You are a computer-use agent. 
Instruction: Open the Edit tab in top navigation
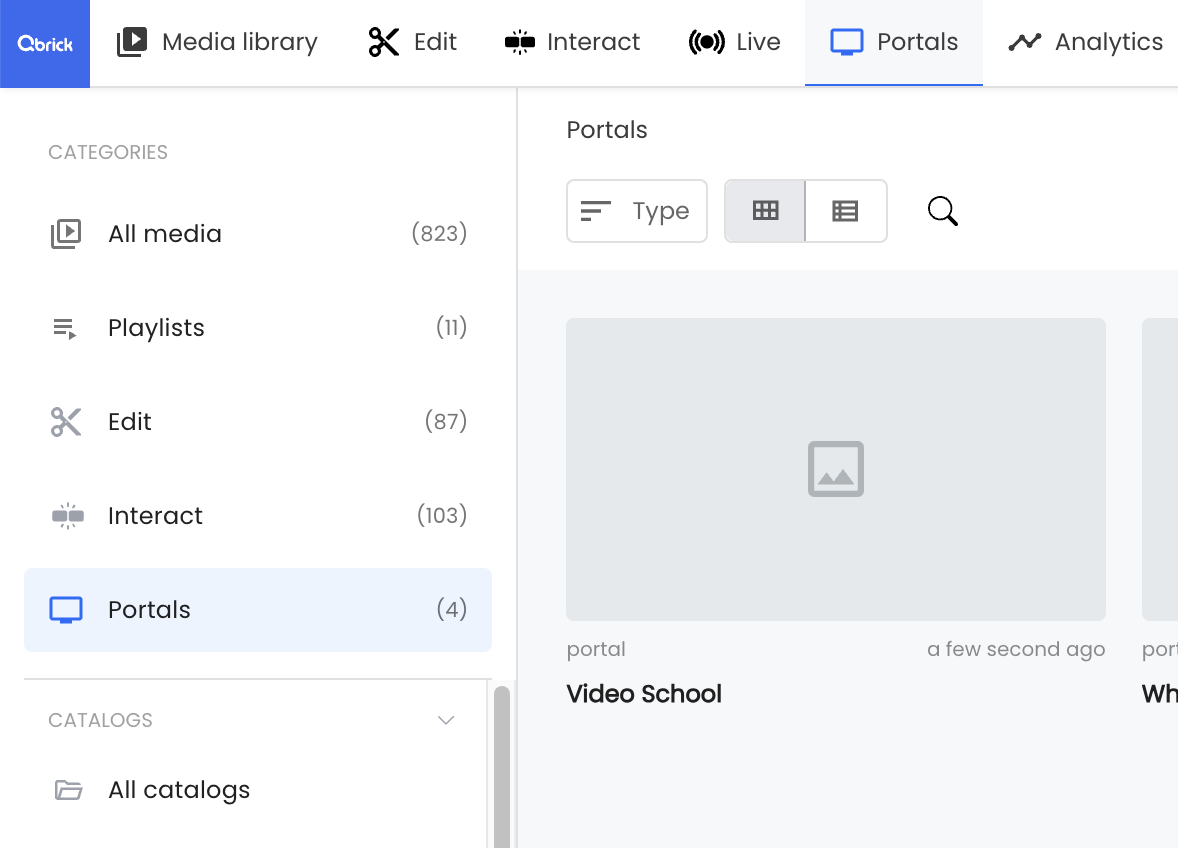(x=412, y=42)
